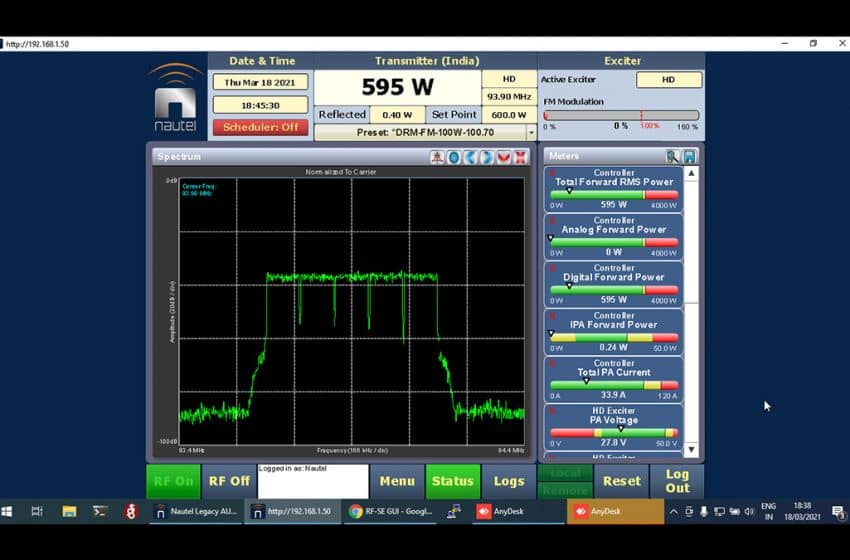Click the magnifier icon in Meters header
Image resolution: width=850 pixels, height=560 pixels.
(x=674, y=156)
